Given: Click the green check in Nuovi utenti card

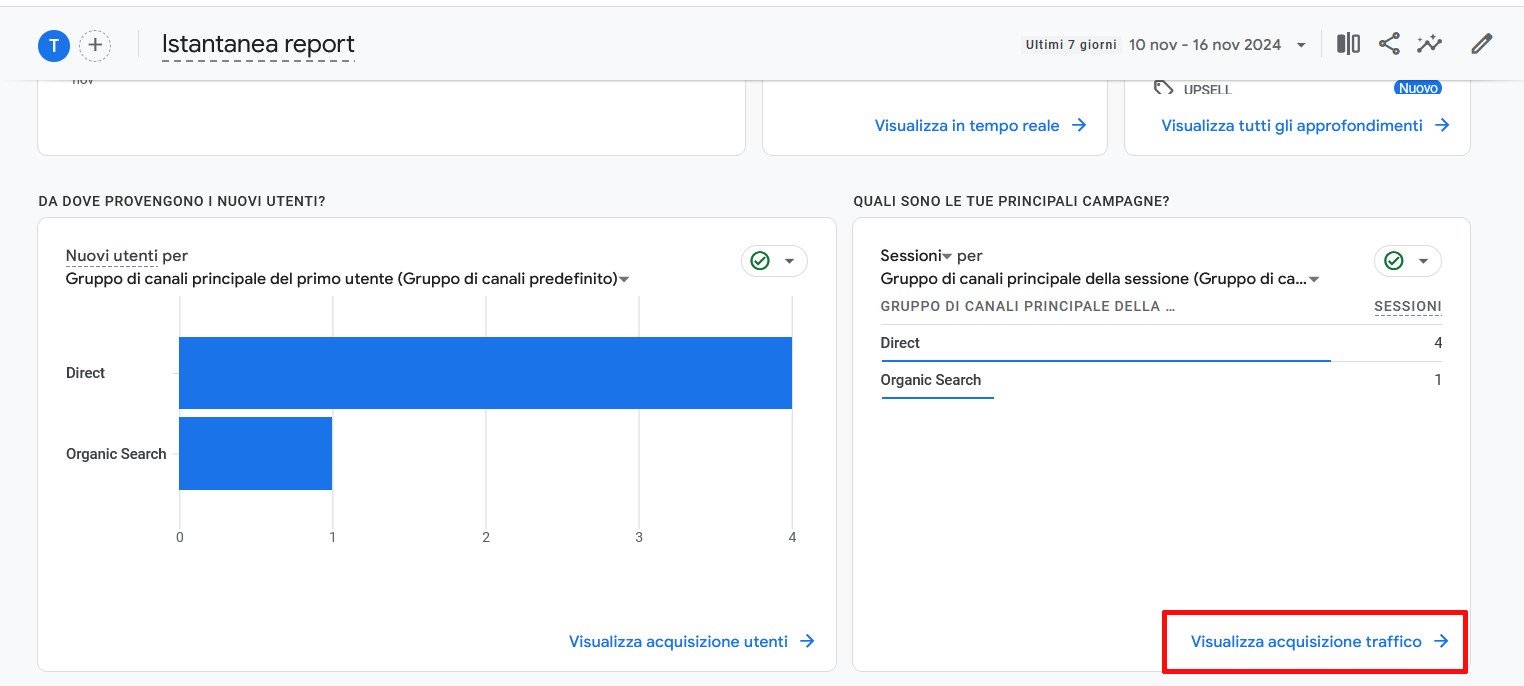Looking at the screenshot, I should [x=760, y=261].
